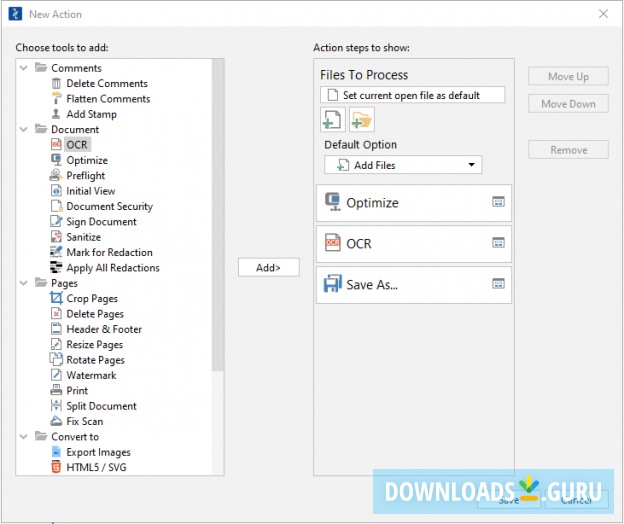Collapse the Convert to tree group

click(x=24, y=436)
